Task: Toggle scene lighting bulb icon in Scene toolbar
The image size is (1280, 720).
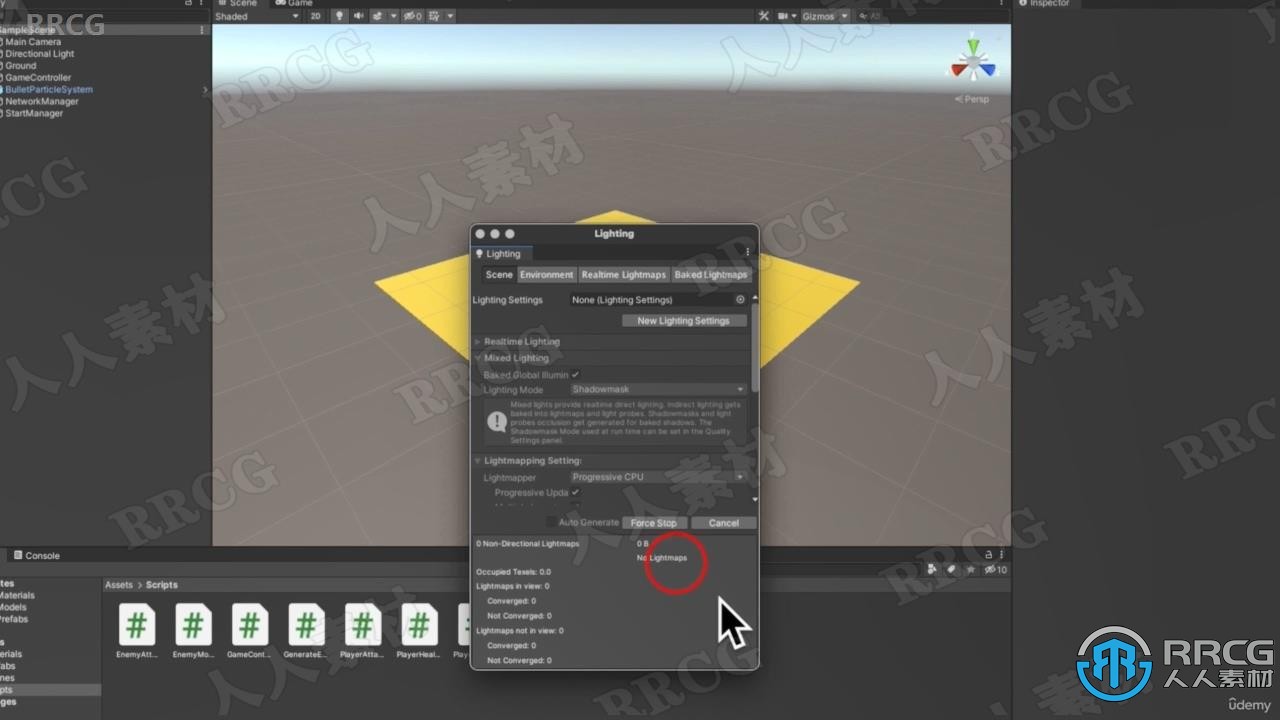Action: (x=339, y=16)
